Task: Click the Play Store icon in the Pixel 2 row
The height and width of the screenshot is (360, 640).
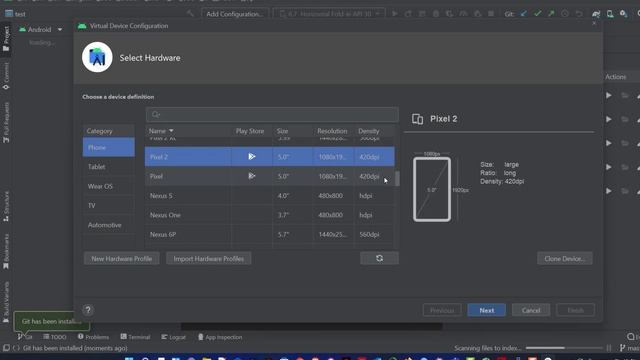Action: 252,156
